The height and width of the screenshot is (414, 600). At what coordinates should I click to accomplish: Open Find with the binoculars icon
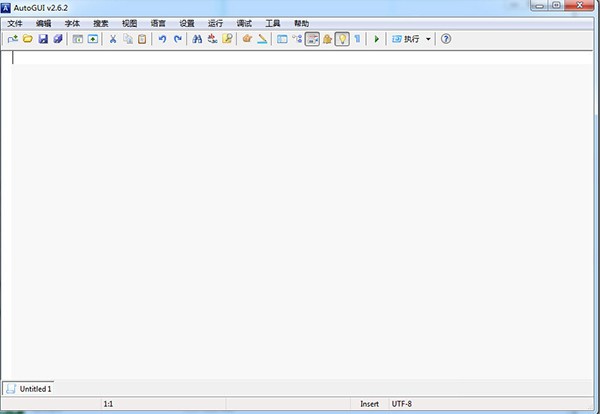click(197, 39)
